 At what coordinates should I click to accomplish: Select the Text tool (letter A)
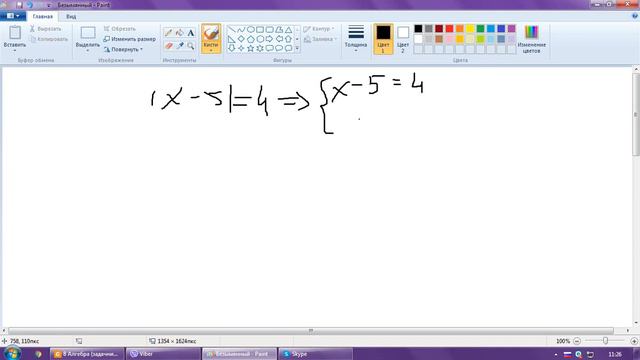(x=191, y=33)
